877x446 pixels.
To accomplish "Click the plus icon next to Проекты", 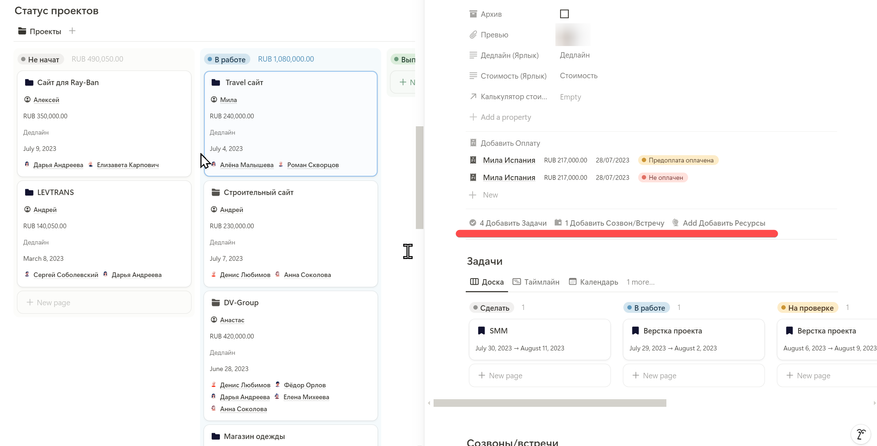I will click(x=72, y=31).
